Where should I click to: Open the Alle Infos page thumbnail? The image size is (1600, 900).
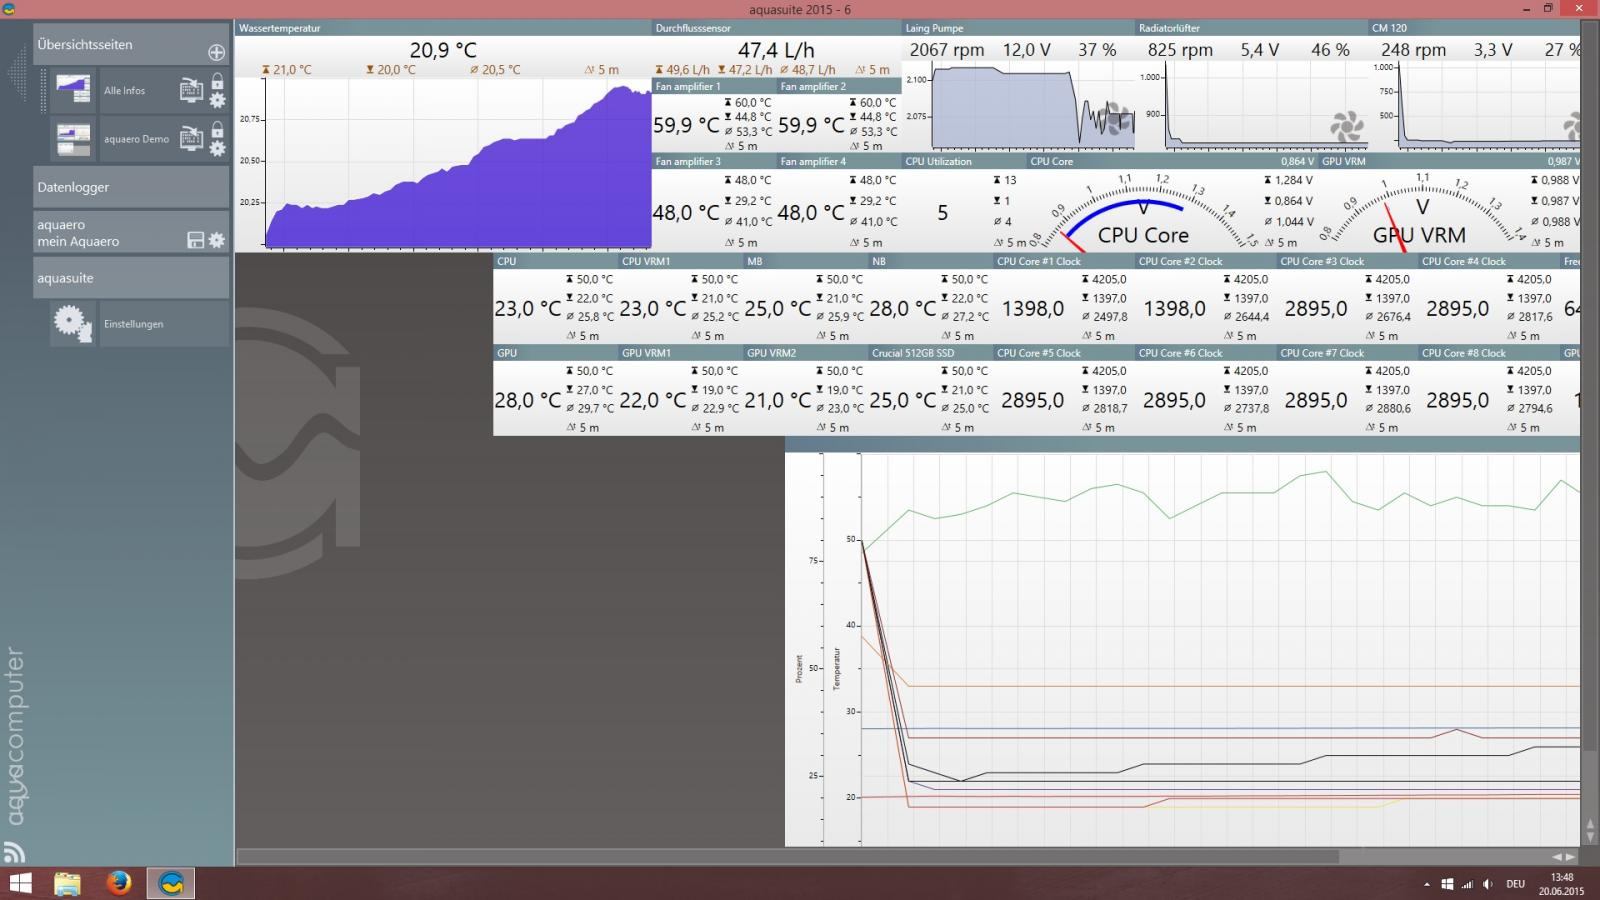(x=73, y=90)
